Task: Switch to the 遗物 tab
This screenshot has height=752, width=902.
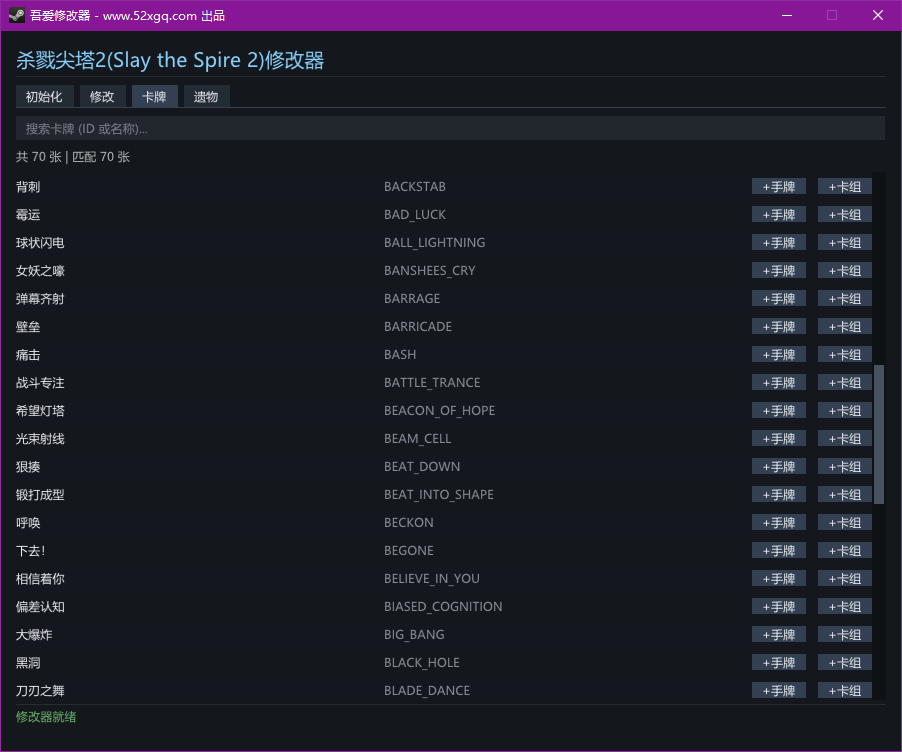Action: pyautogui.click(x=206, y=96)
